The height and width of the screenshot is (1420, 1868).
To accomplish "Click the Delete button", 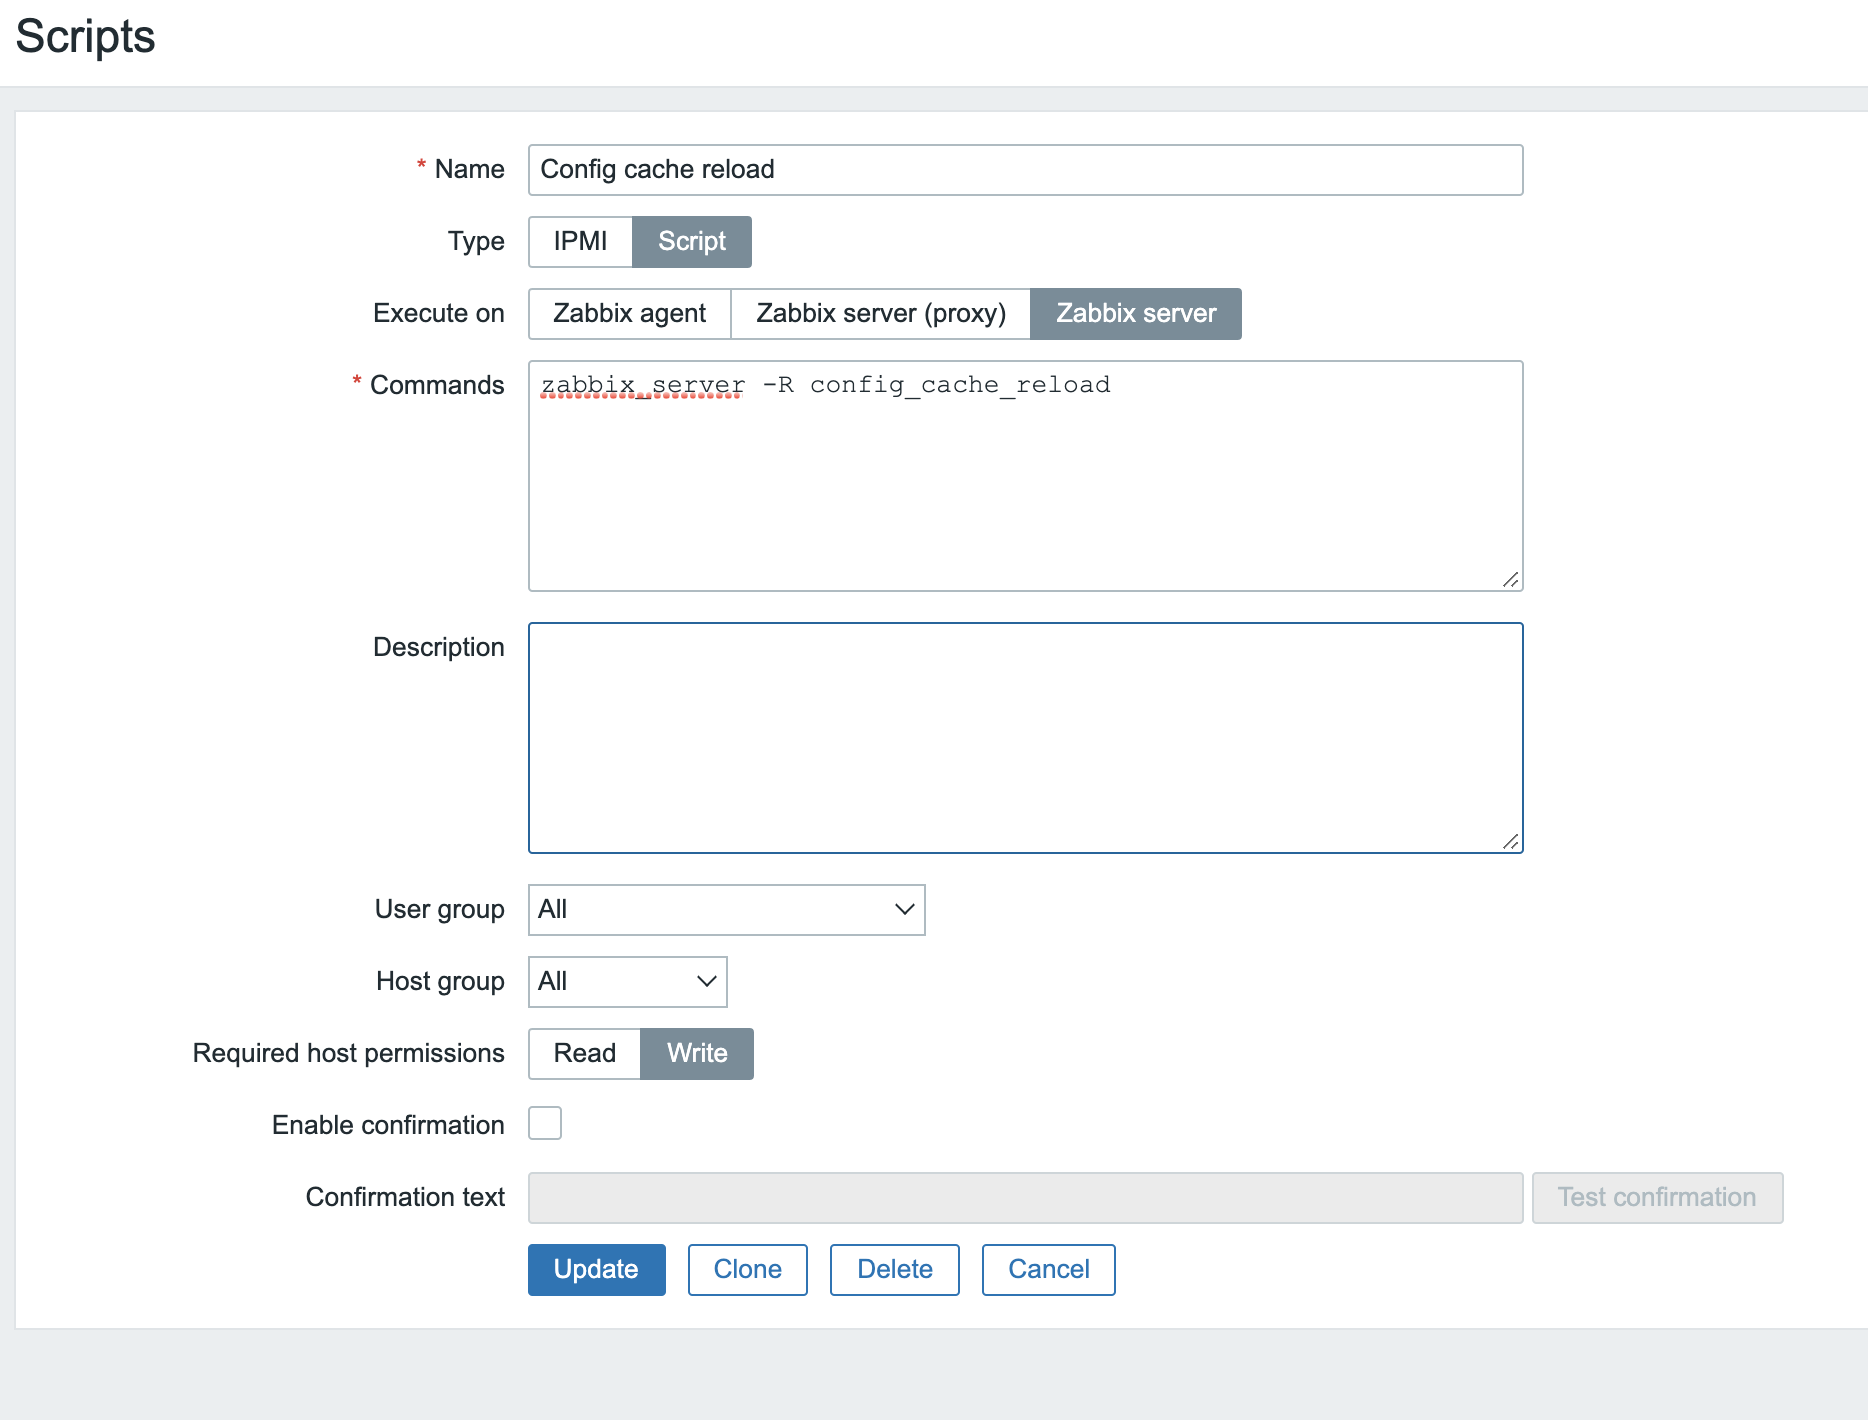I will [x=894, y=1270].
